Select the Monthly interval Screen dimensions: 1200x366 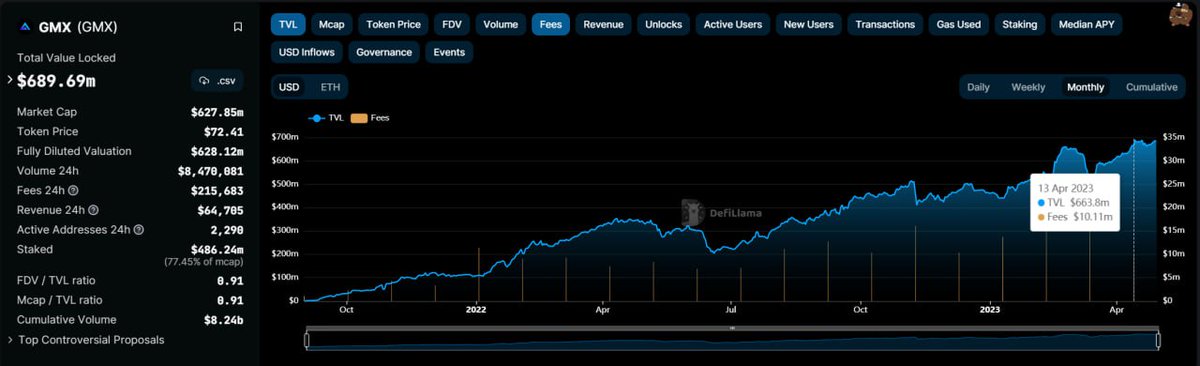[1085, 87]
